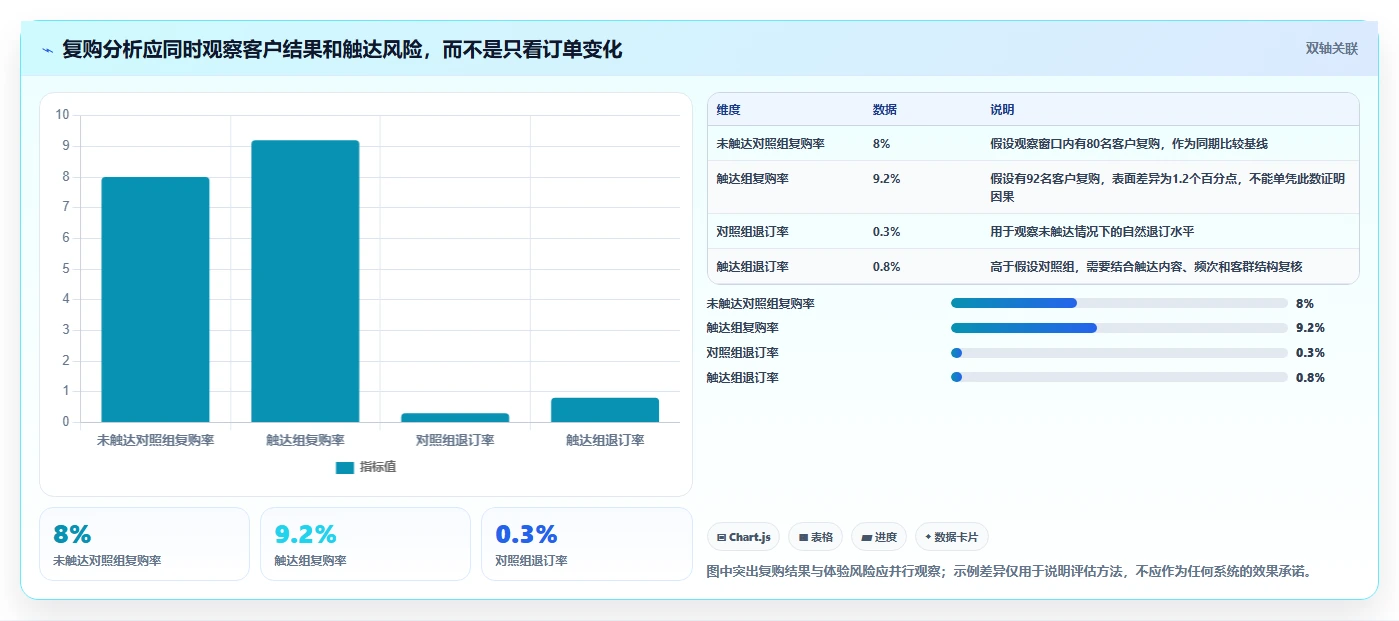The height and width of the screenshot is (621, 1399).
Task: Click the 对照组退订率 bar in the chart
Action: click(455, 417)
